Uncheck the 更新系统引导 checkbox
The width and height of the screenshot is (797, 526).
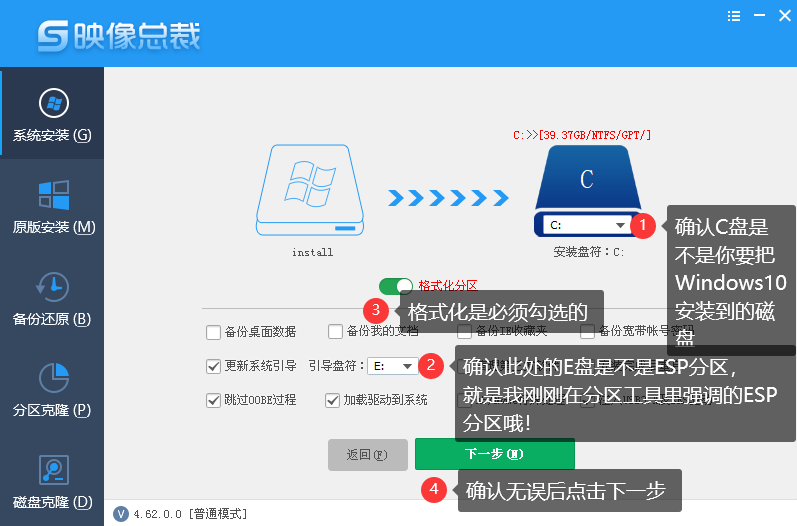pyautogui.click(x=213, y=366)
